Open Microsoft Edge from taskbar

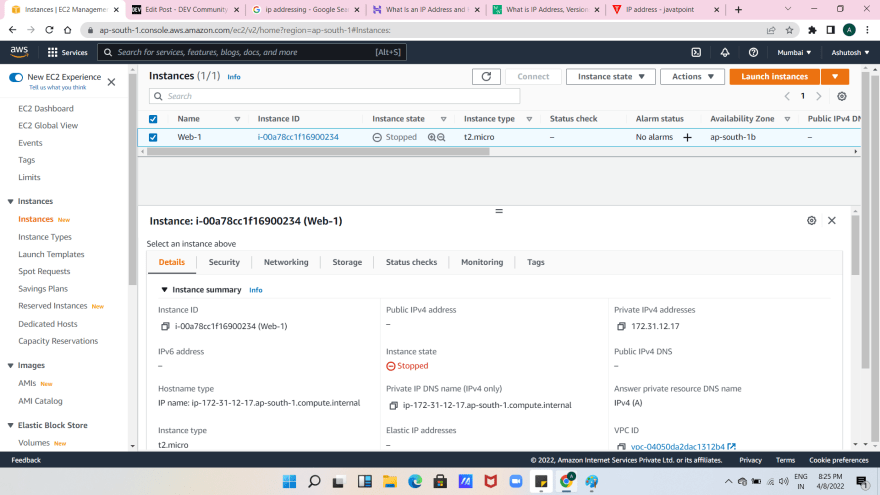pos(415,482)
